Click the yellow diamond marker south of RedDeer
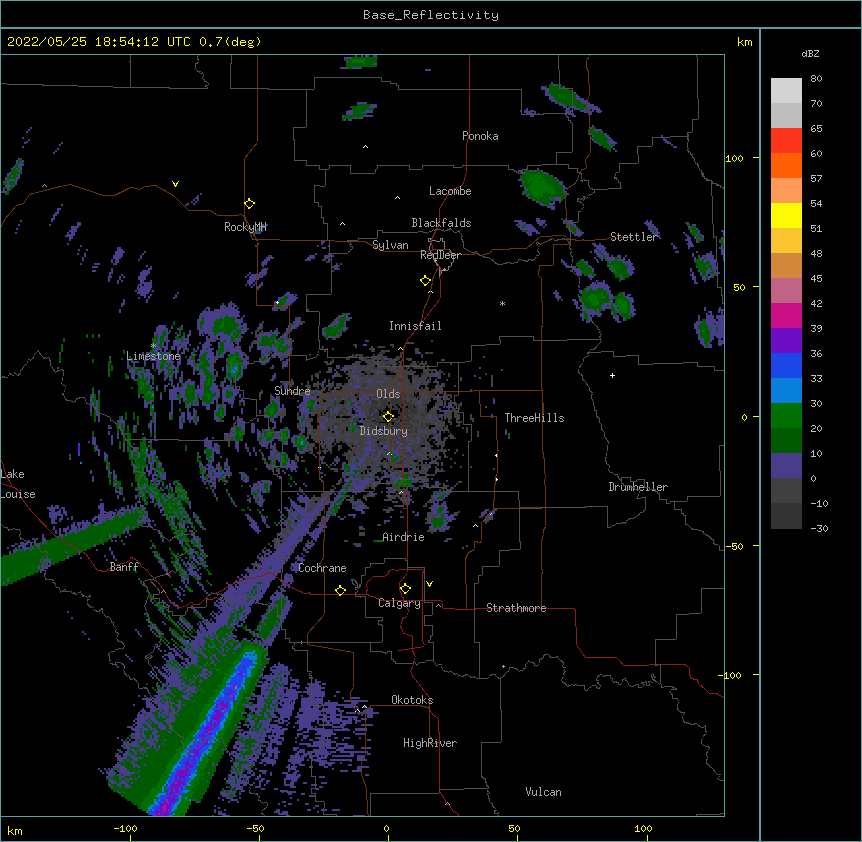Screen dimensions: 862x842 [425, 281]
